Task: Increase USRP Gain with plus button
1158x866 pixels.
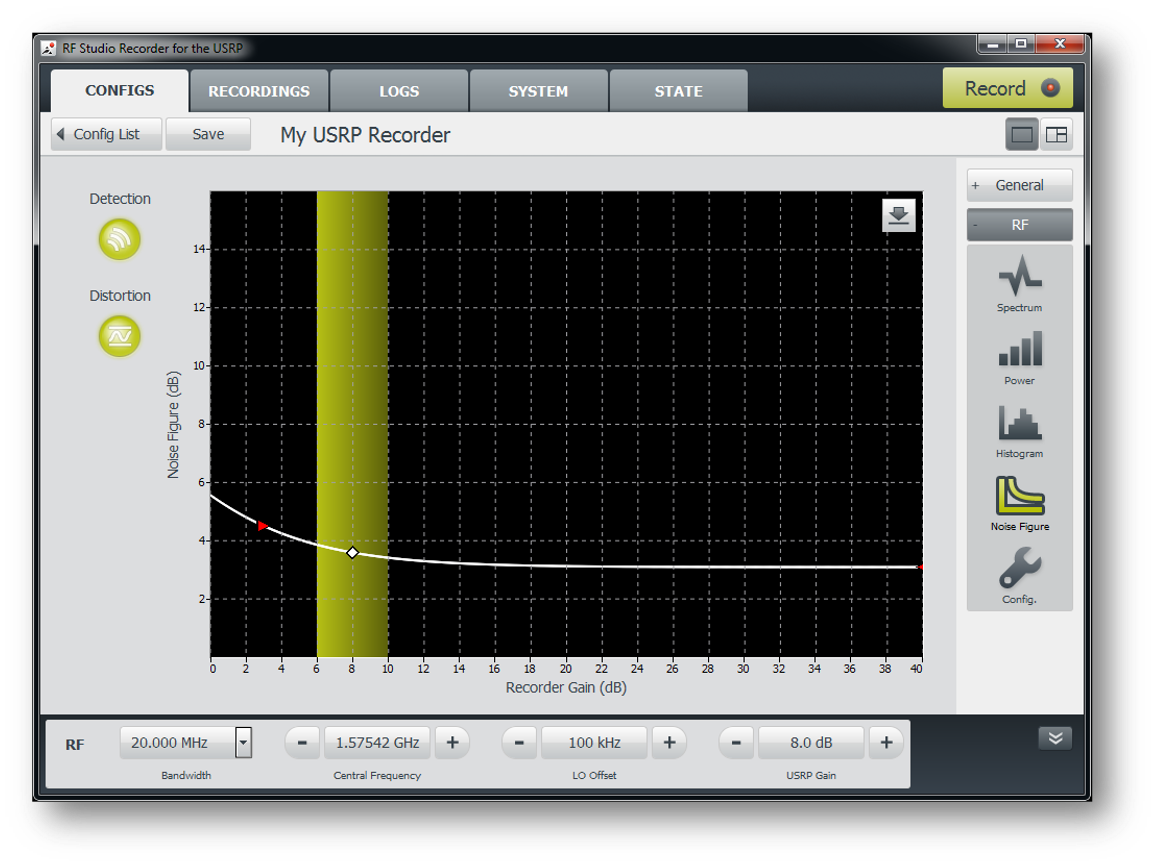Action: (x=886, y=742)
